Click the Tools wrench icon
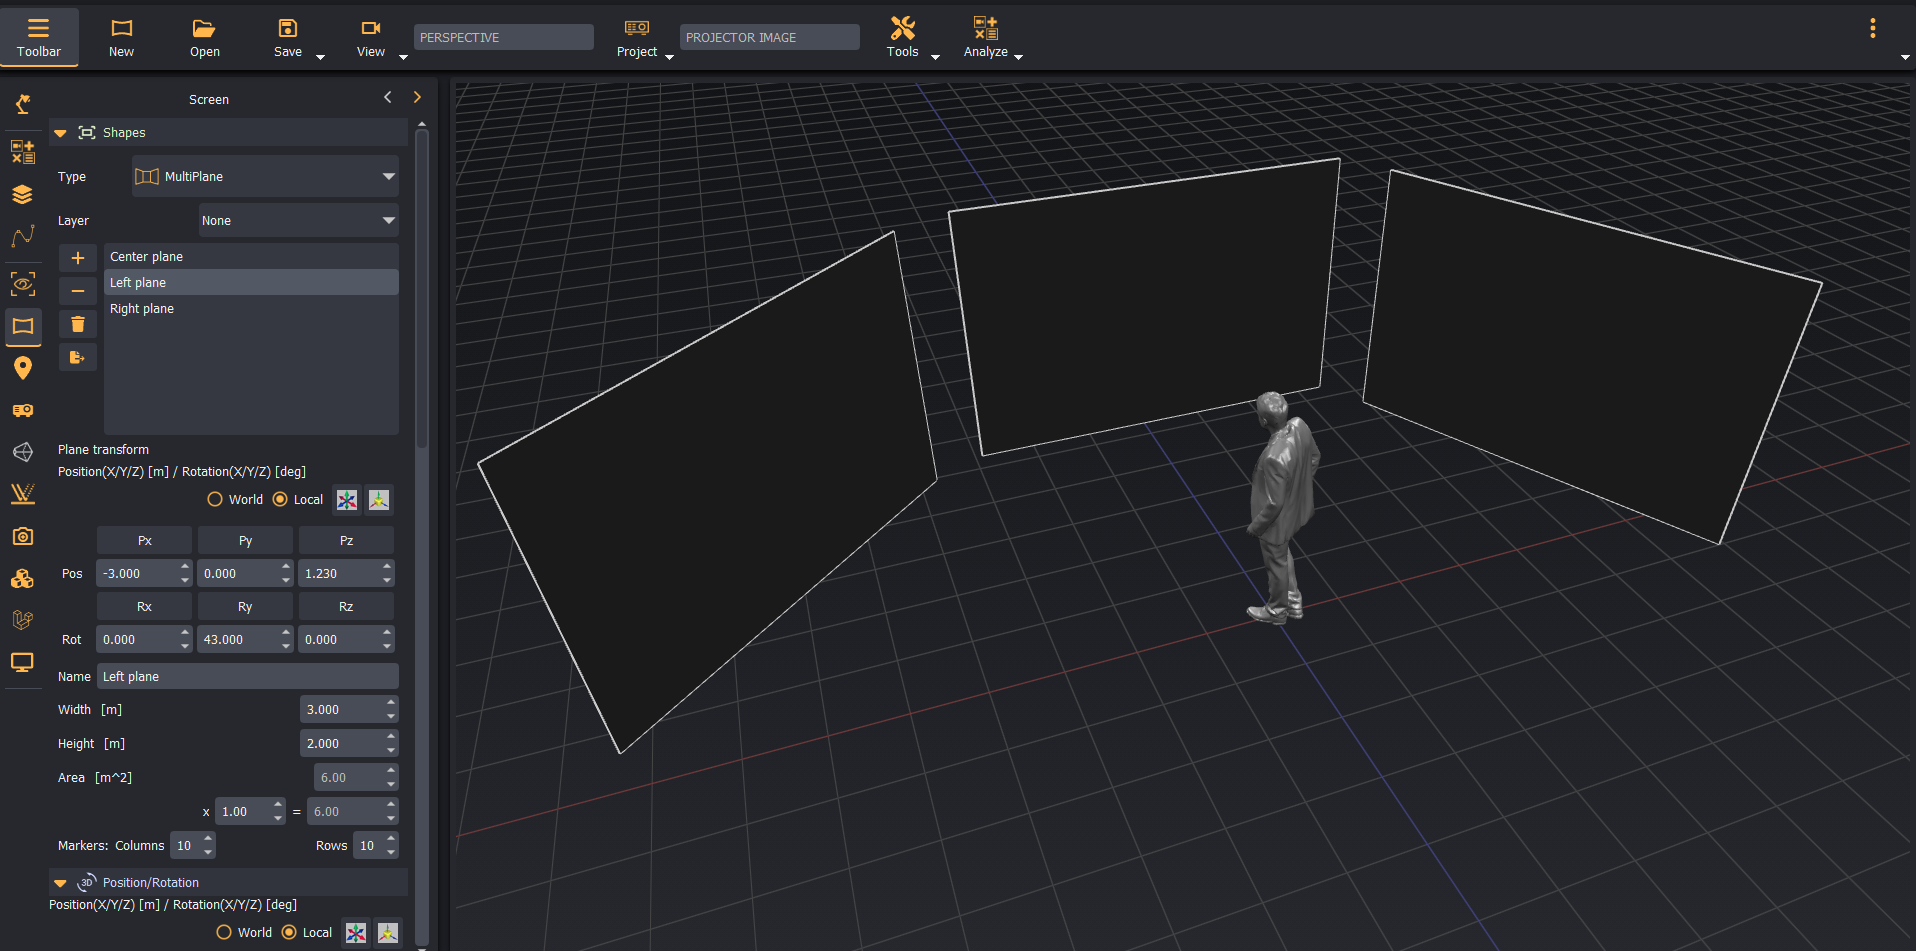 903,28
